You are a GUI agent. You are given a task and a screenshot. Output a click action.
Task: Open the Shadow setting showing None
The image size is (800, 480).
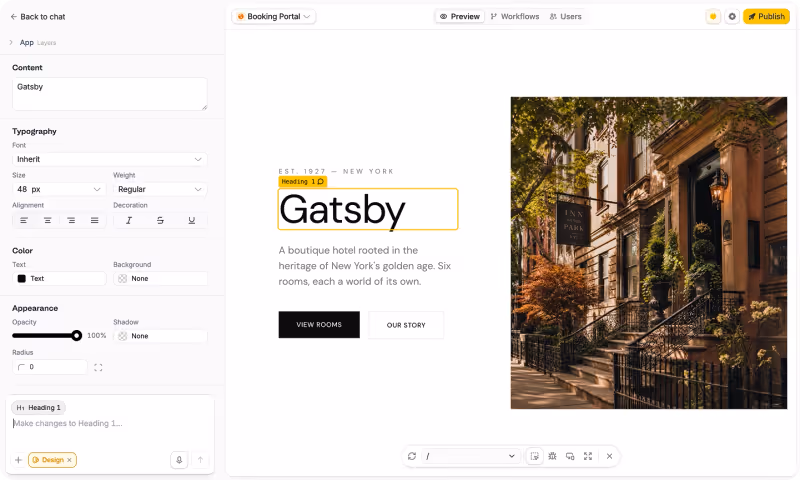coord(160,336)
